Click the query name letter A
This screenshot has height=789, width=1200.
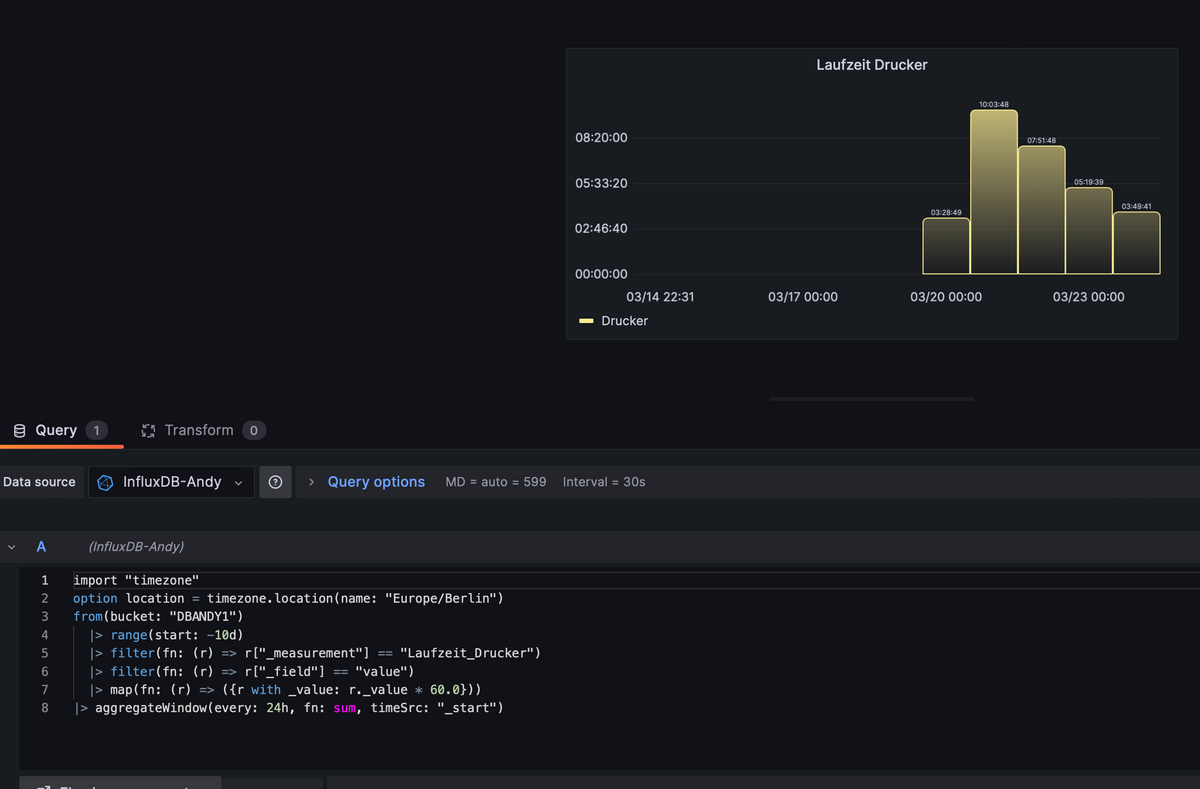pos(41,547)
